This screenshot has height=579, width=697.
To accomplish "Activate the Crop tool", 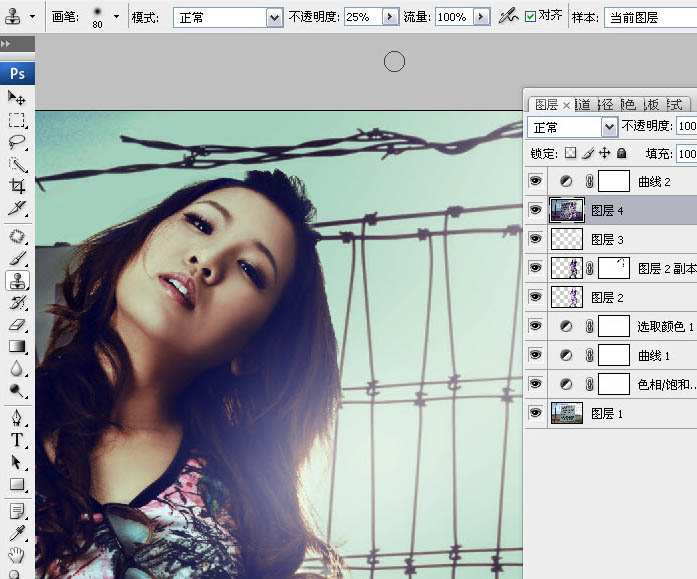I will [17, 186].
